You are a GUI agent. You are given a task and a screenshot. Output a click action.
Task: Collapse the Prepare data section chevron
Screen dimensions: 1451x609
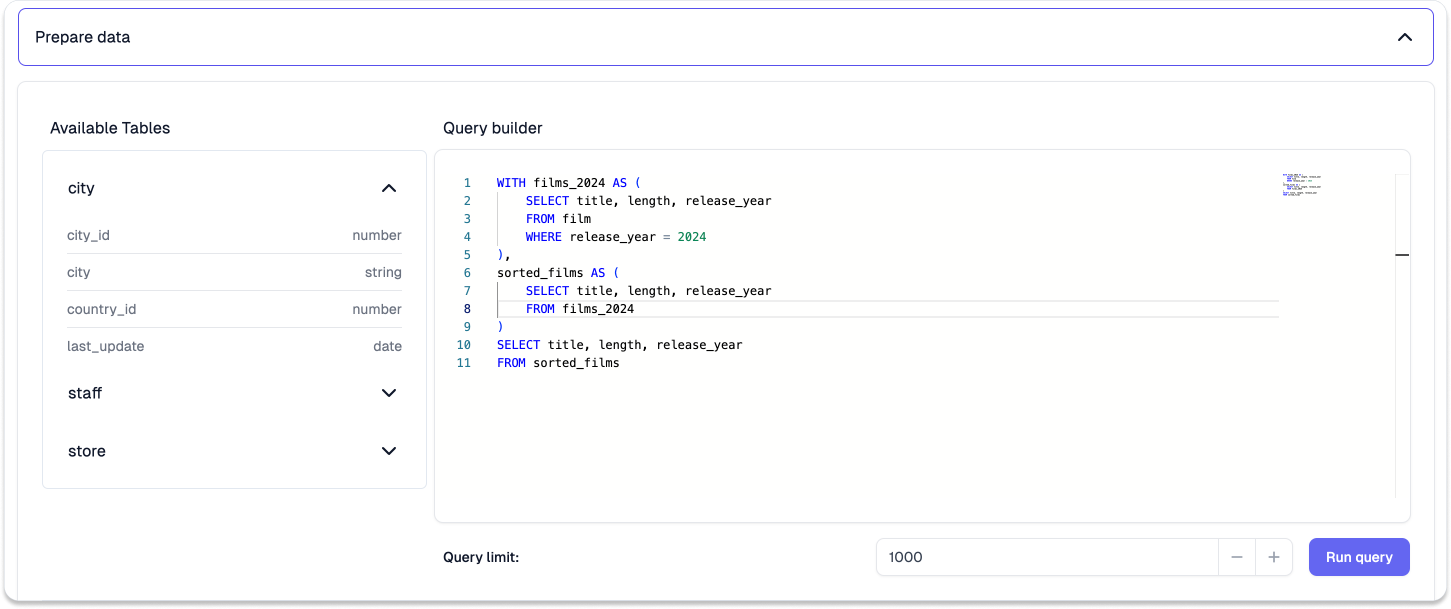tap(1404, 37)
